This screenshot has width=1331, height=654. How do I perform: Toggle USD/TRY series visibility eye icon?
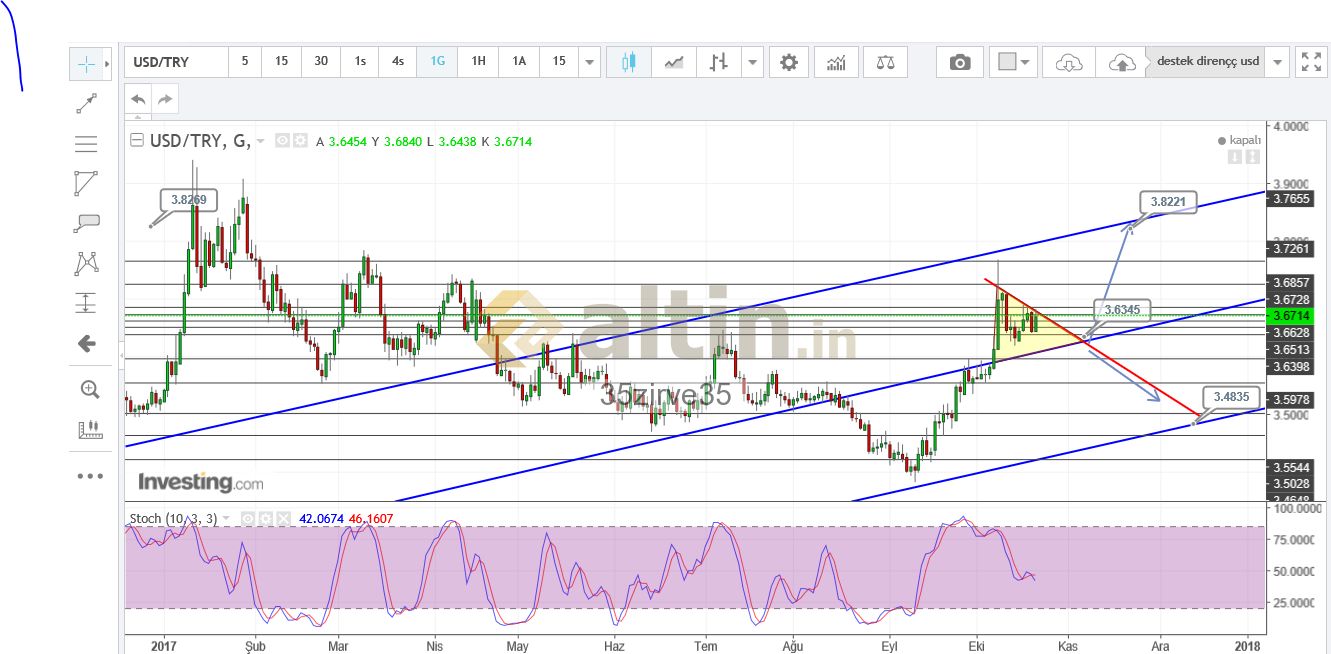click(283, 142)
